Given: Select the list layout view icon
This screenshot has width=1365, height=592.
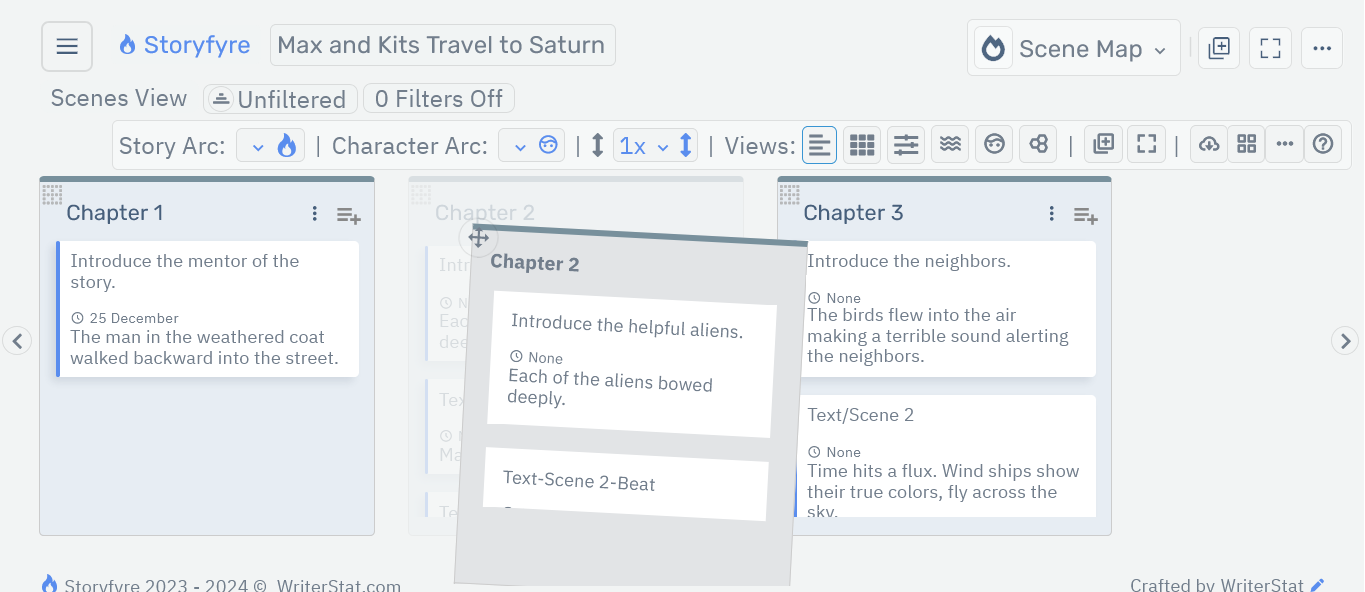Looking at the screenshot, I should [x=819, y=144].
